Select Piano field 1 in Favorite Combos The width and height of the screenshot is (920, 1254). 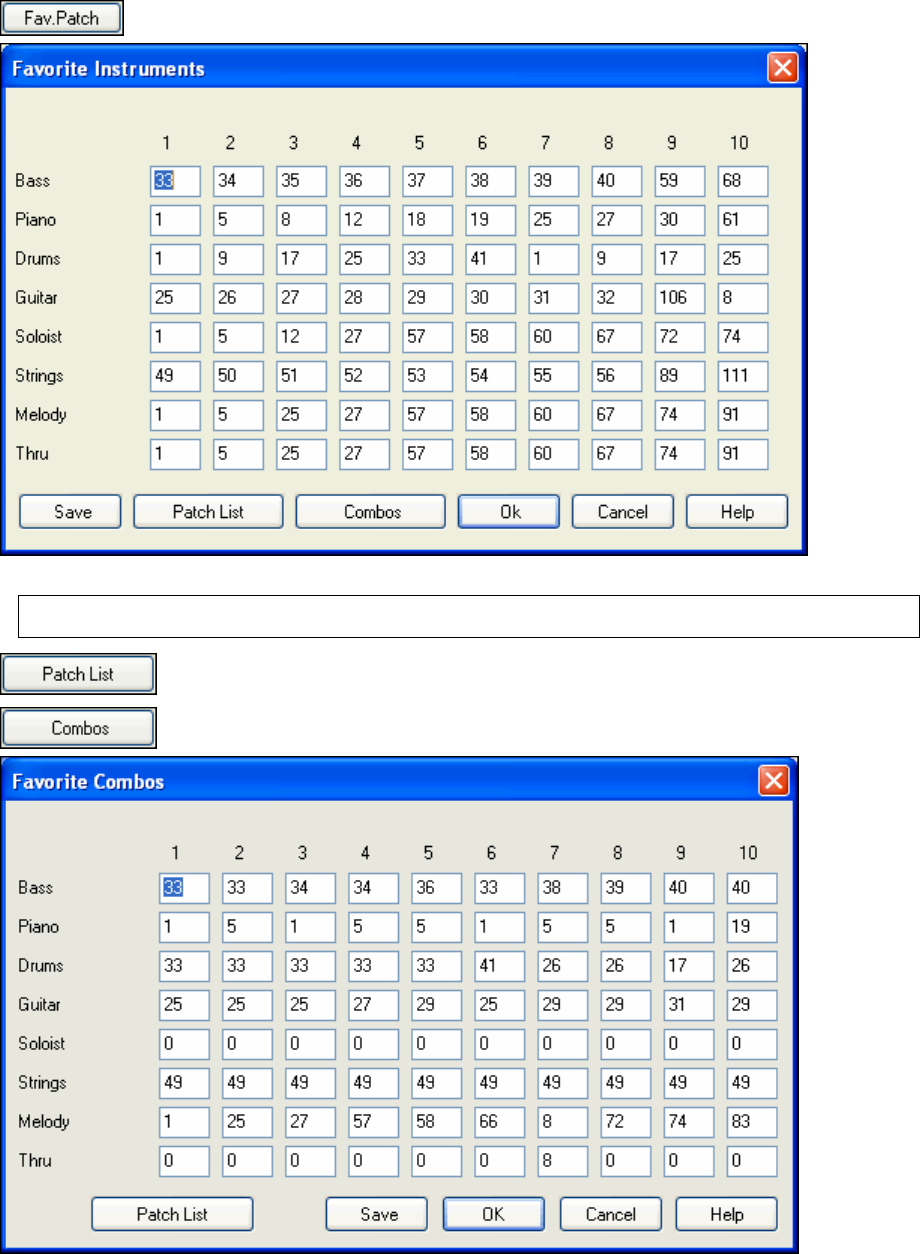(184, 927)
